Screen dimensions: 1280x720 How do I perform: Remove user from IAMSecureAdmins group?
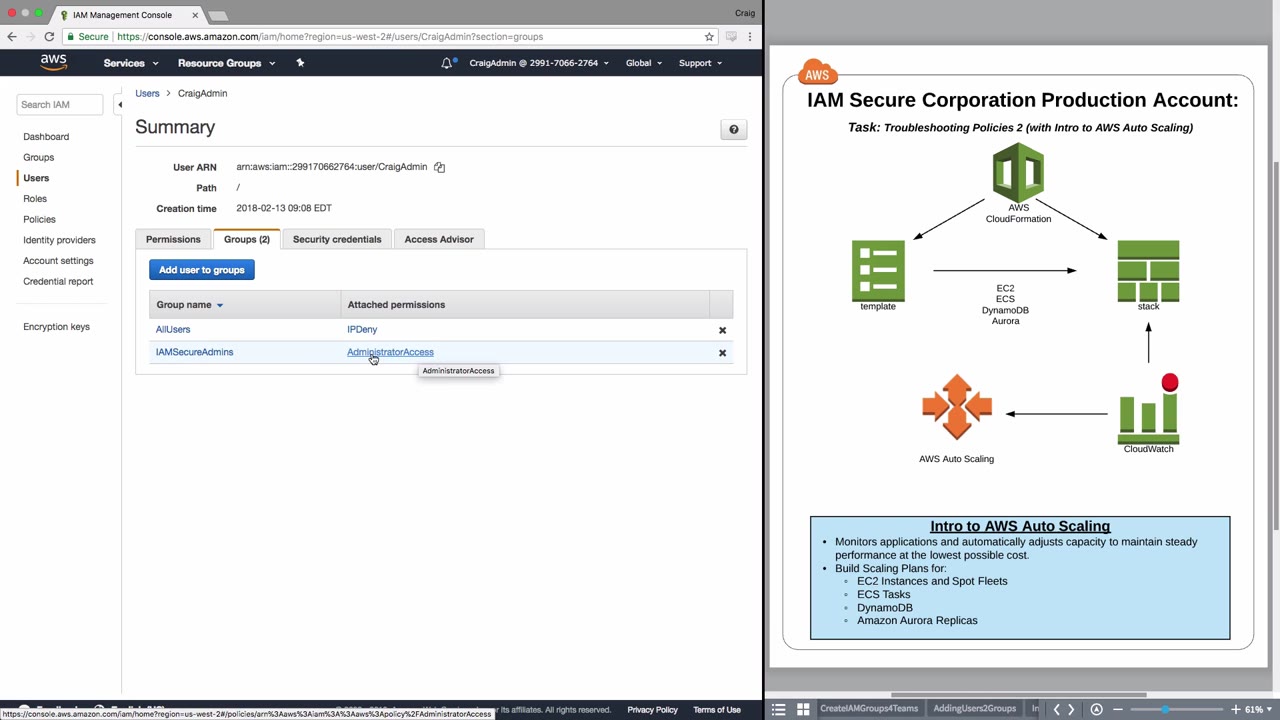[722, 353]
